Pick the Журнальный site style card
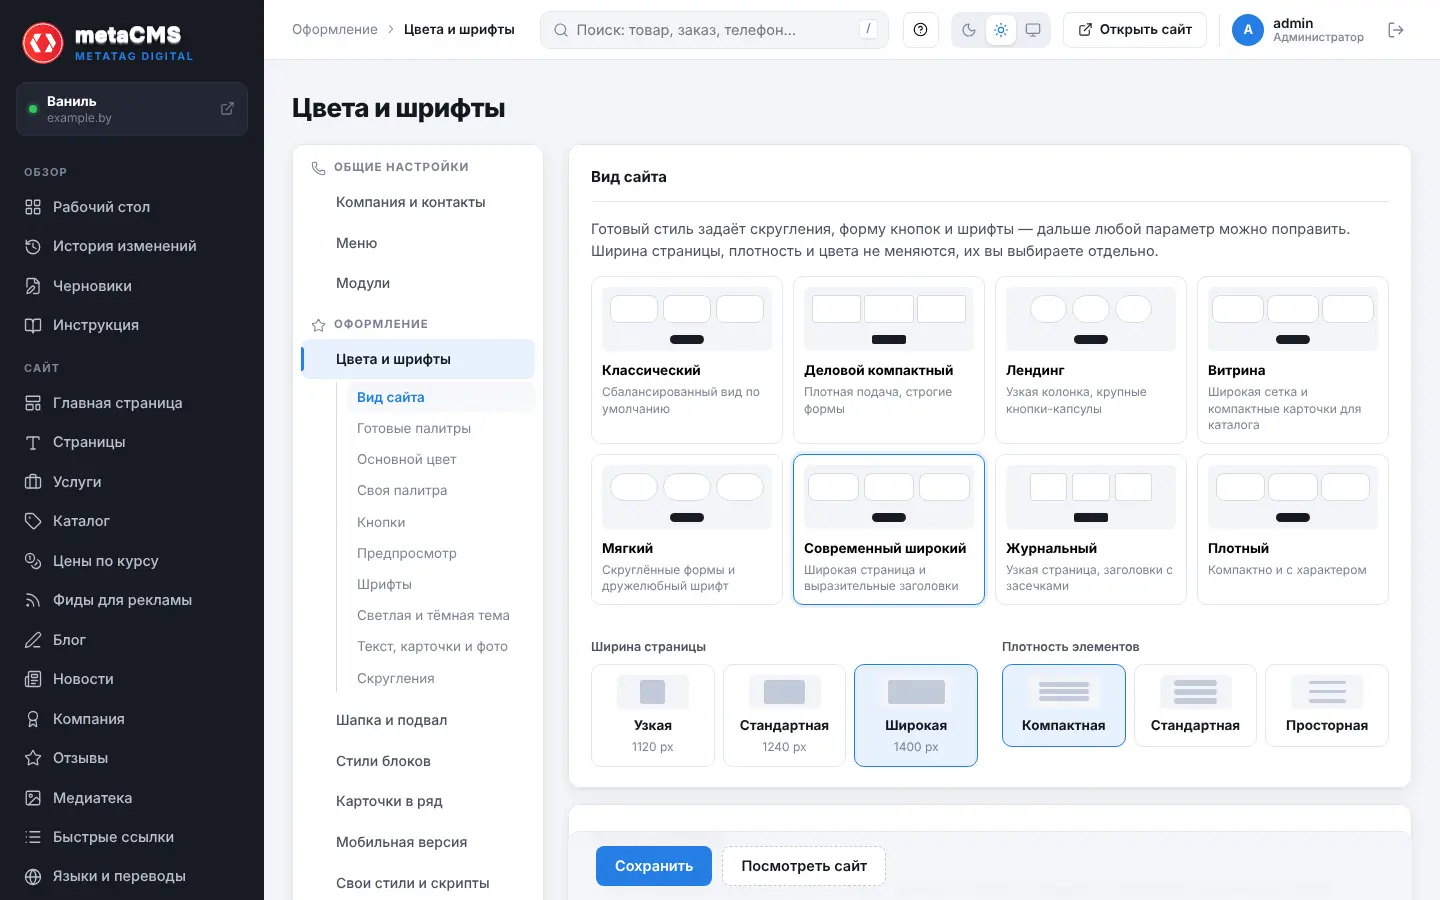 (1091, 530)
